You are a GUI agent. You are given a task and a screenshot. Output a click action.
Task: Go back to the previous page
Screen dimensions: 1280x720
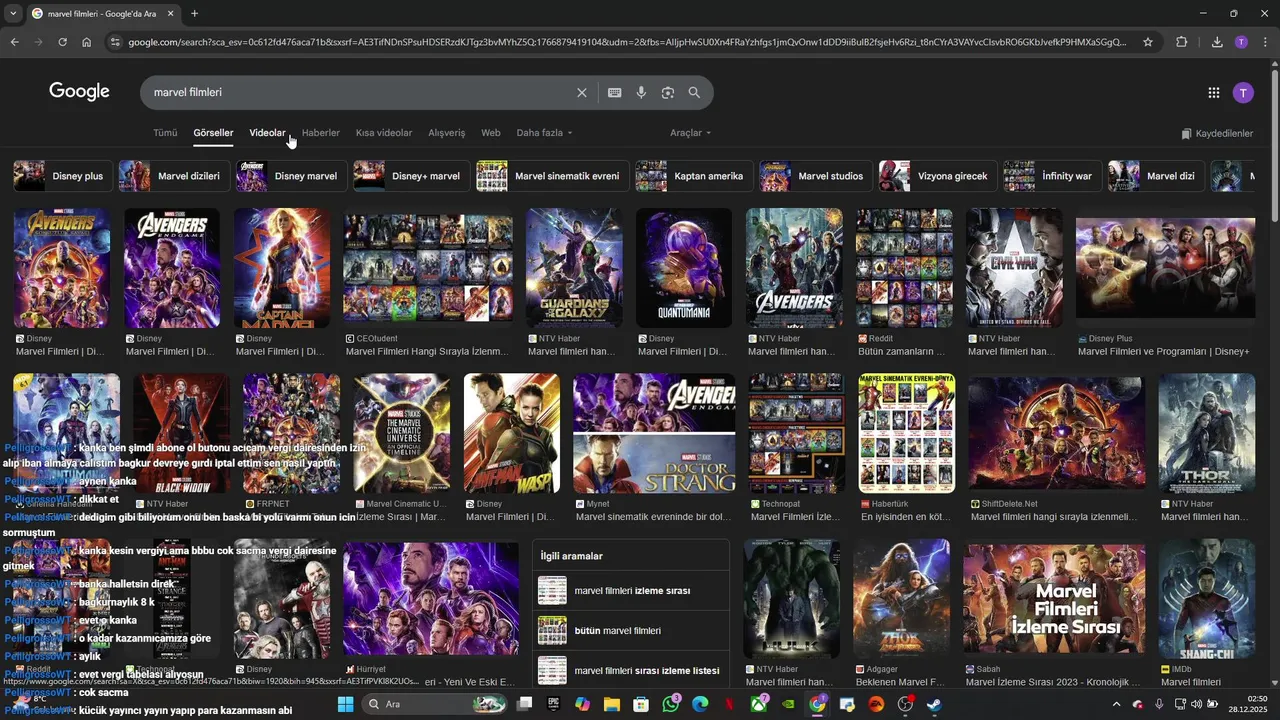point(14,42)
